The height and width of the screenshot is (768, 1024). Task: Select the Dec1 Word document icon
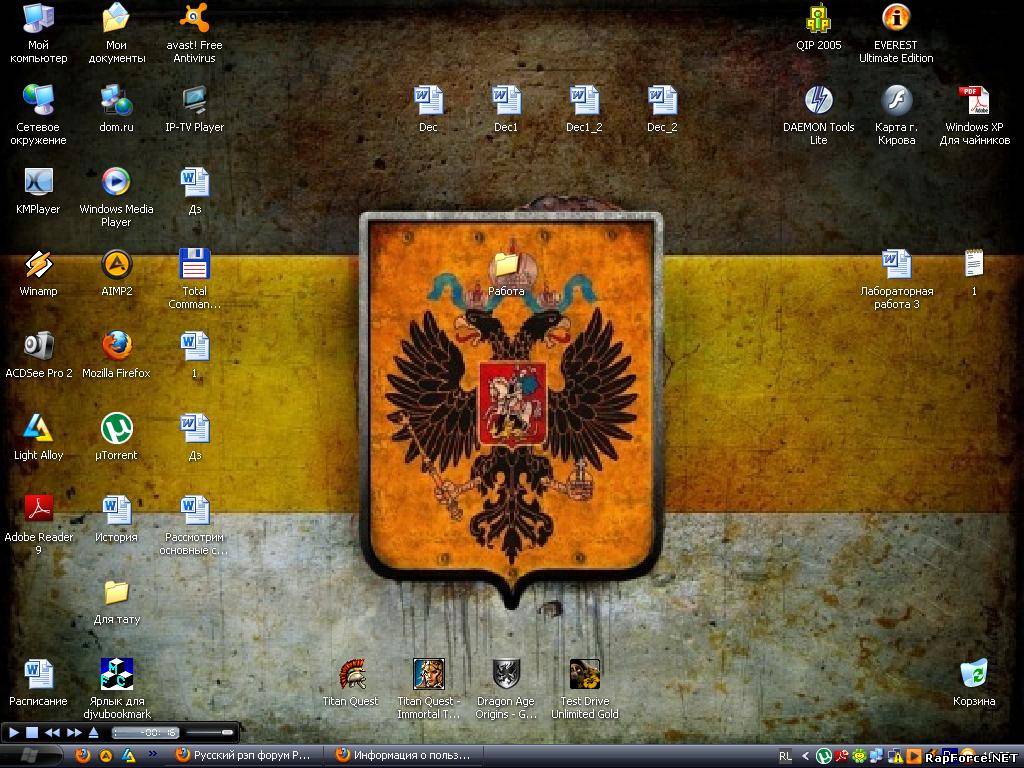pos(506,110)
